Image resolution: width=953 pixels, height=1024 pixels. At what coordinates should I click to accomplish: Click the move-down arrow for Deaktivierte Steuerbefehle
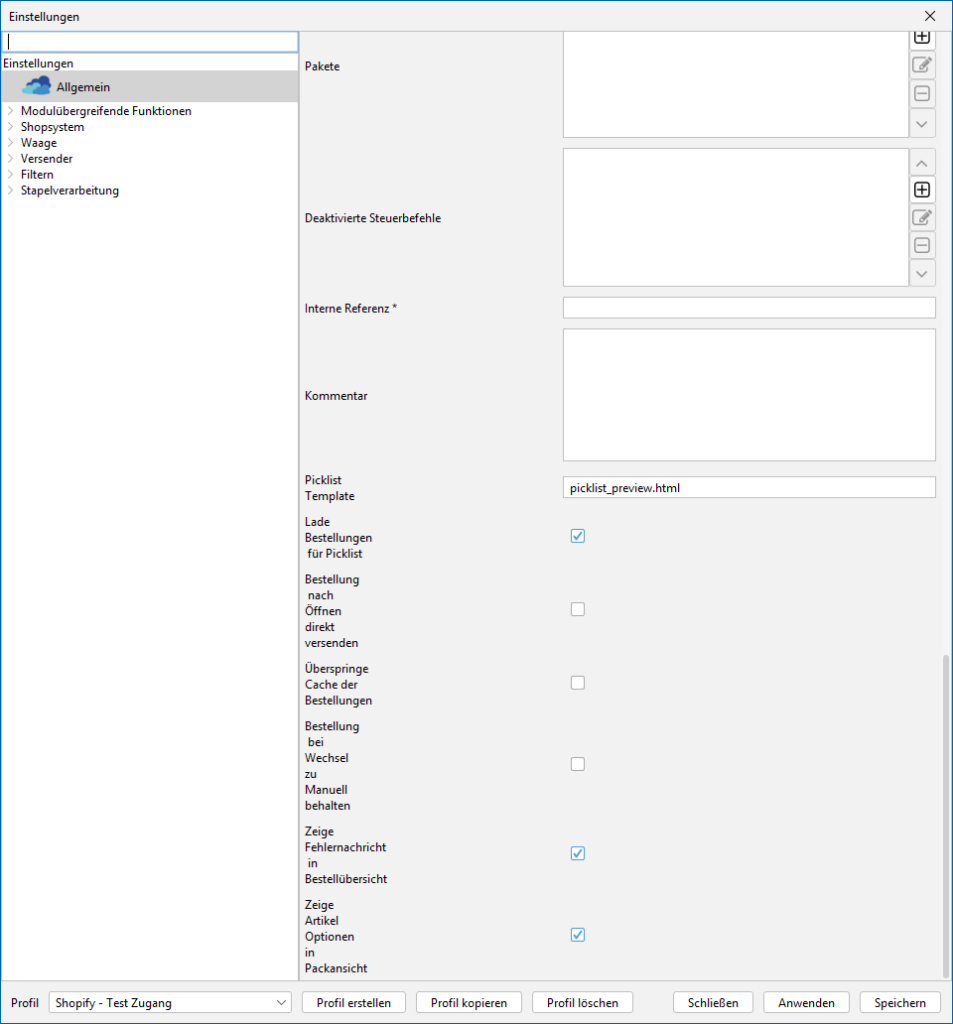click(922, 273)
